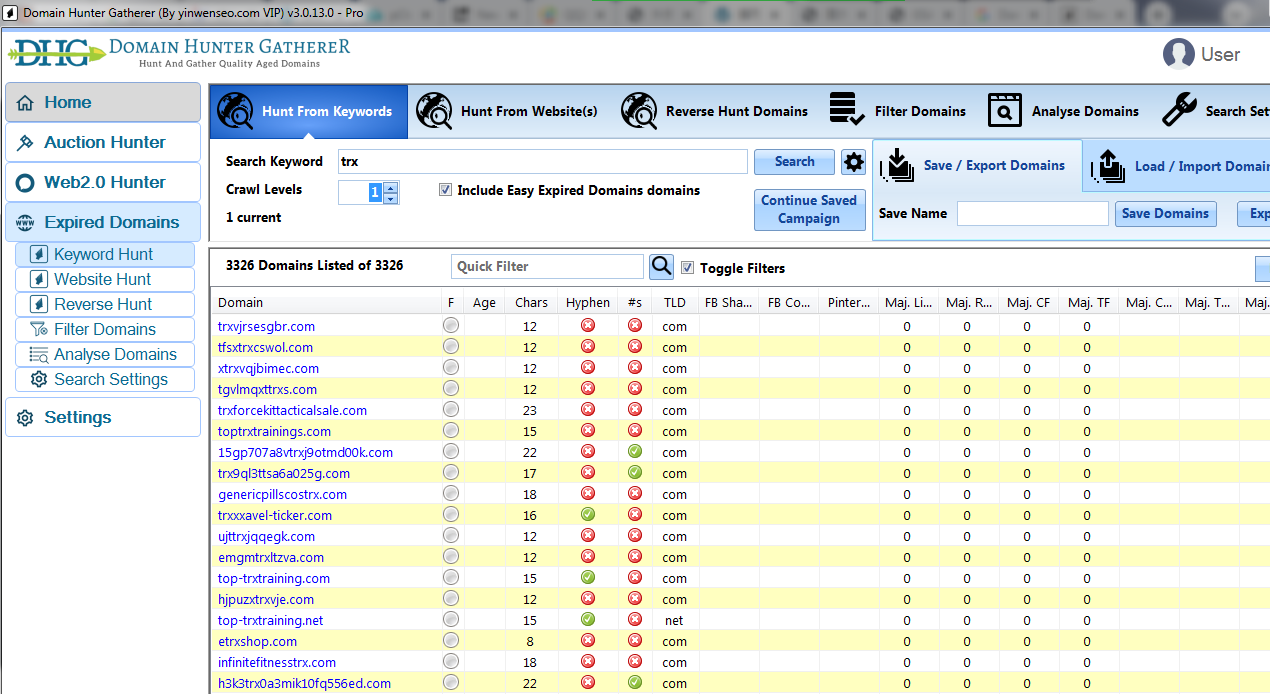Open Web2.0 Hunter section

[x=103, y=182]
